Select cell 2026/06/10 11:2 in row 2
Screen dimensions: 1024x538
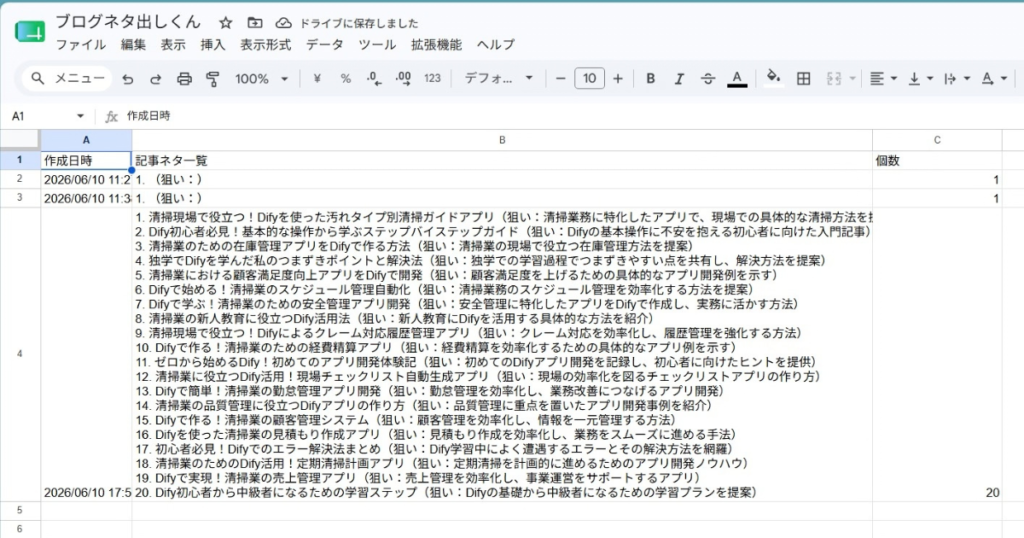pyautogui.click(x=86, y=180)
